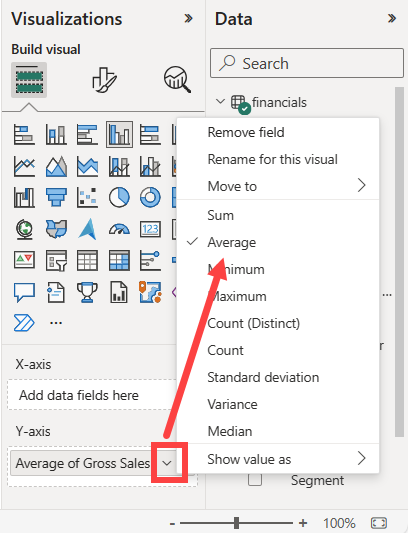Open the Show value as submenu
408x533 pixels.
(x=278, y=459)
